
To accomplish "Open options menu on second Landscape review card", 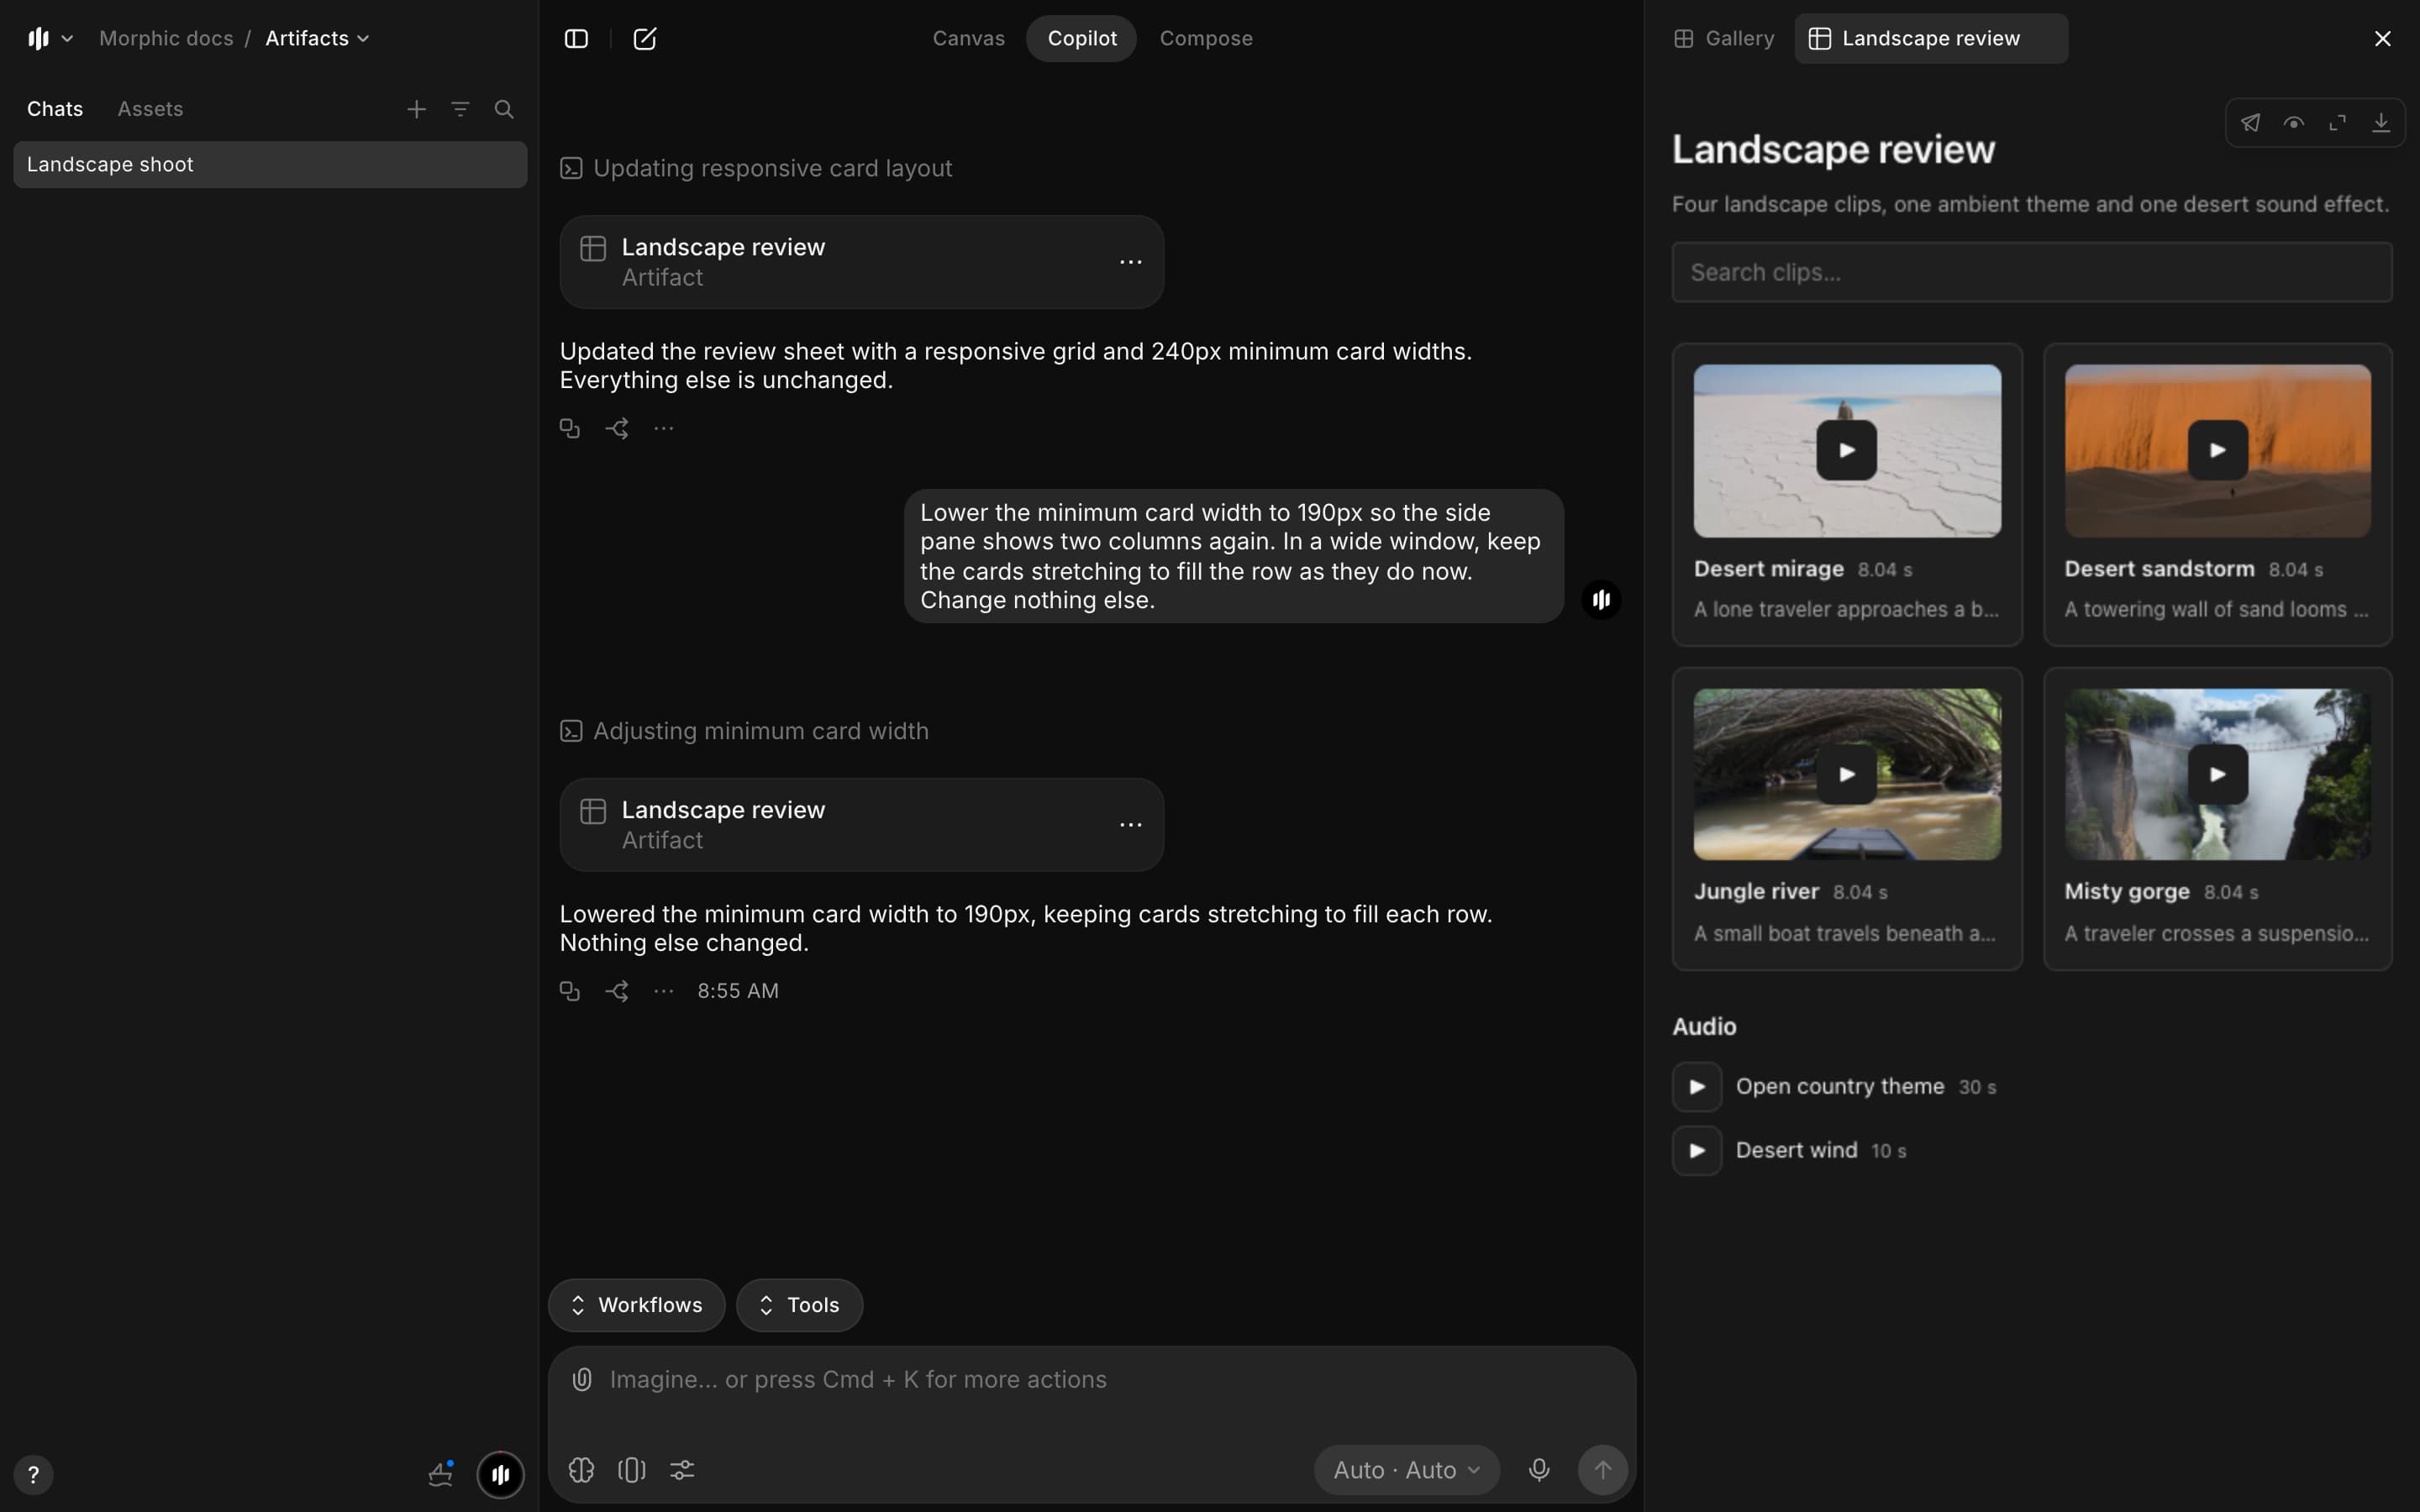I will pyautogui.click(x=1130, y=825).
